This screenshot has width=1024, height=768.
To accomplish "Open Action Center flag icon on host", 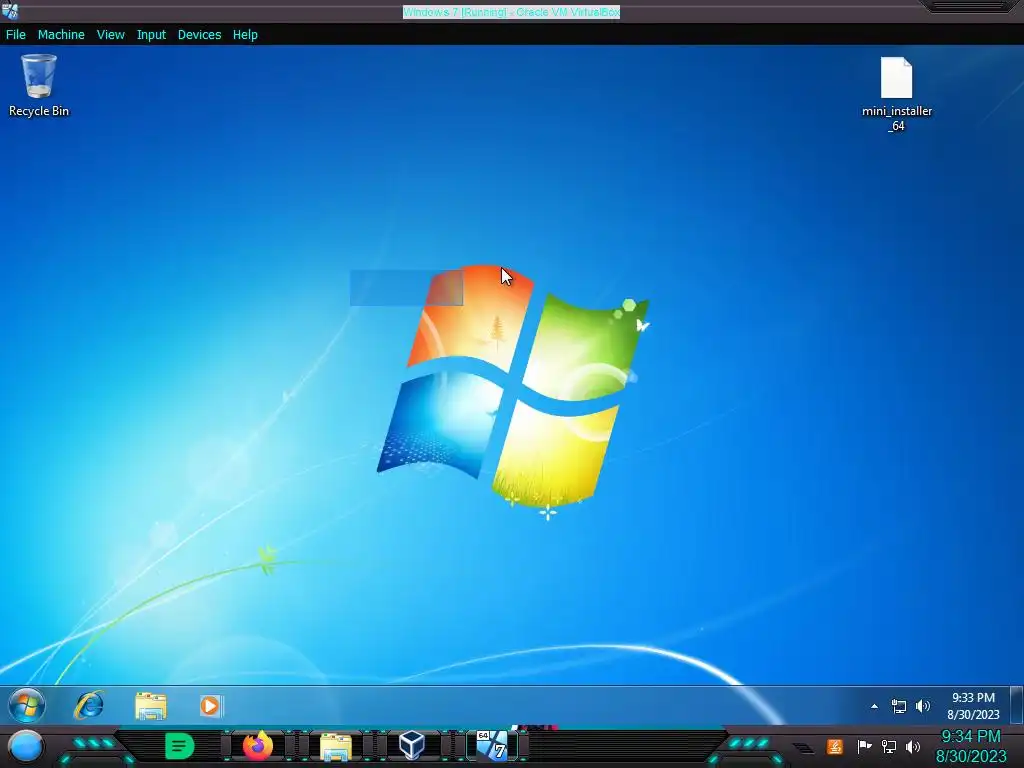I will click(x=864, y=746).
